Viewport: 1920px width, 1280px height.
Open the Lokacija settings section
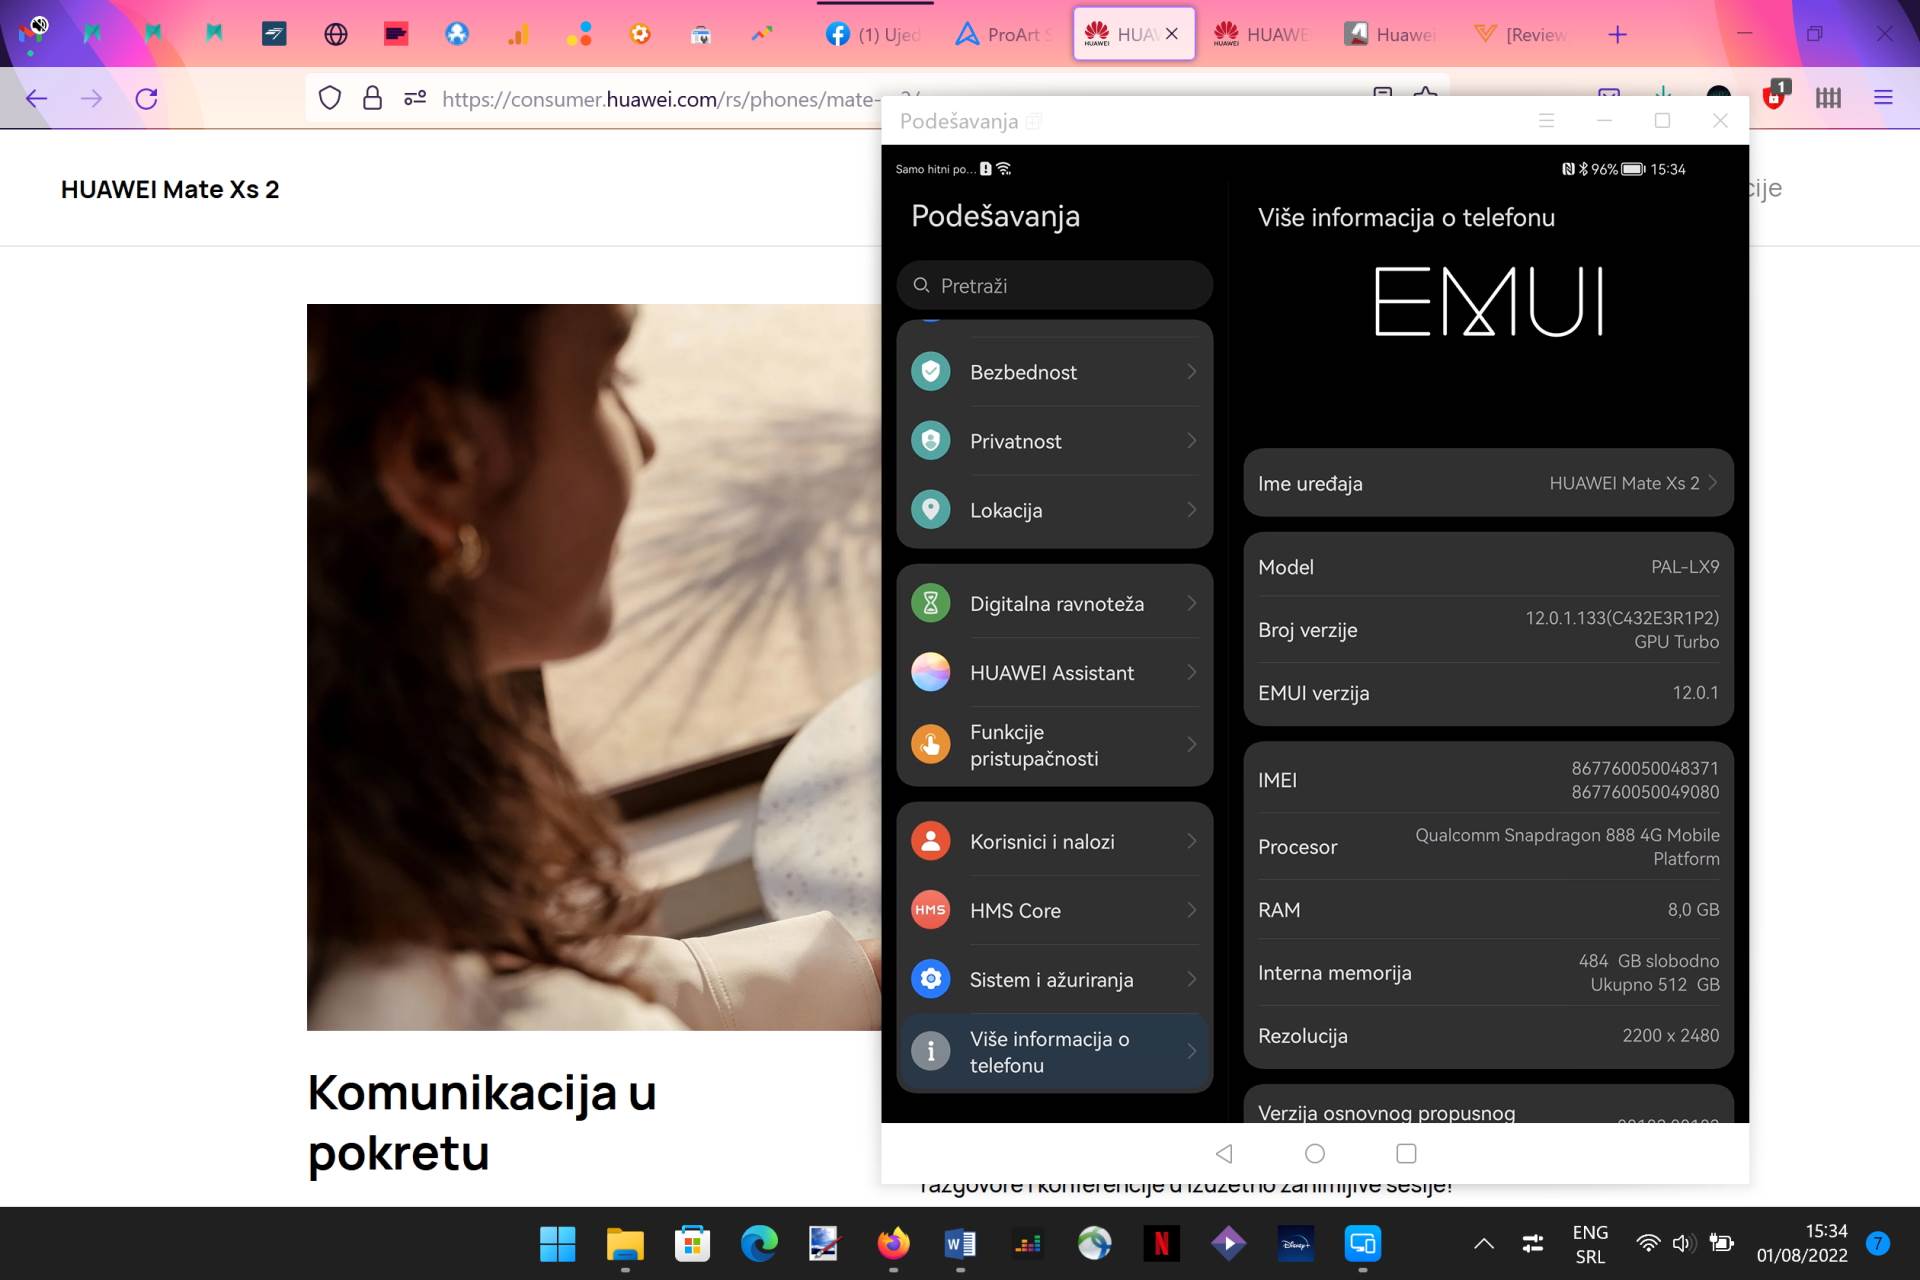click(1007, 510)
